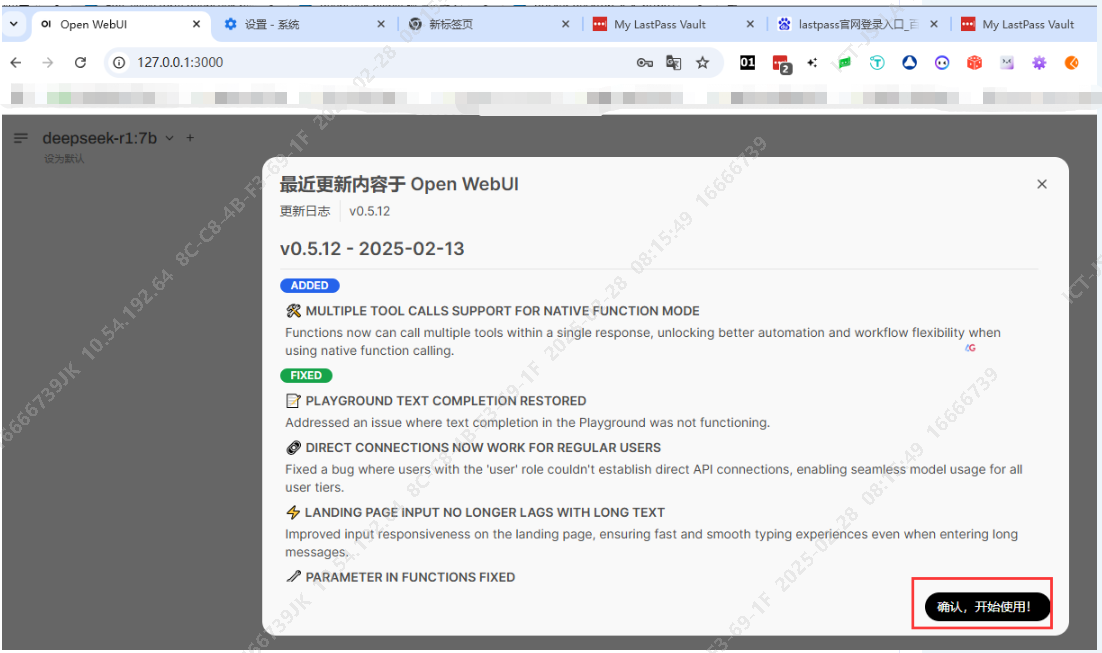1102x653 pixels.
Task: Close the changelog dialog with X
Action: pos(1042,184)
